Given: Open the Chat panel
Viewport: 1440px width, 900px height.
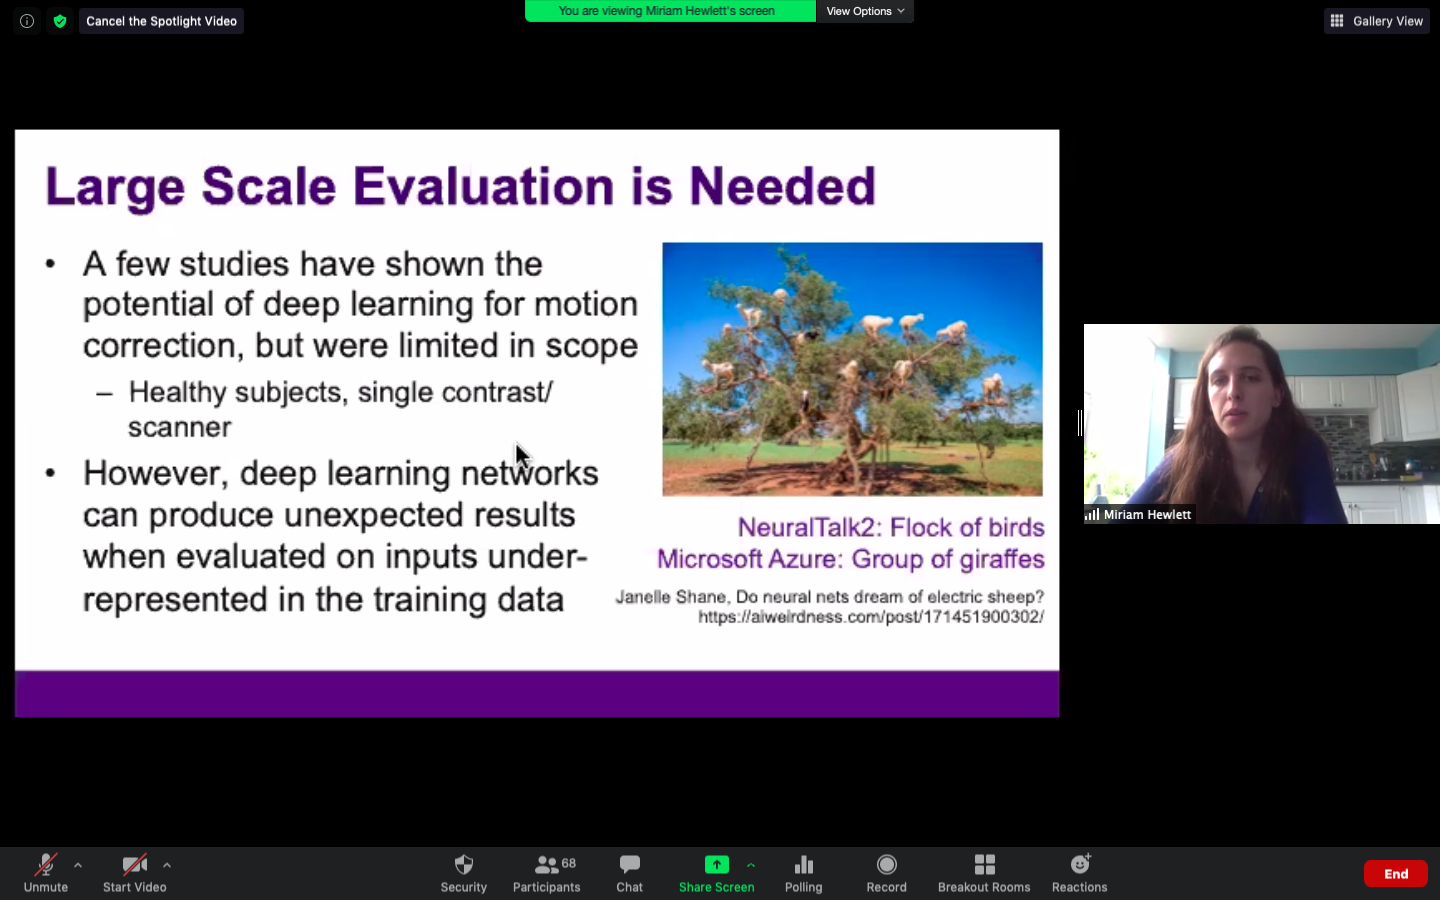Looking at the screenshot, I should click(x=629, y=872).
